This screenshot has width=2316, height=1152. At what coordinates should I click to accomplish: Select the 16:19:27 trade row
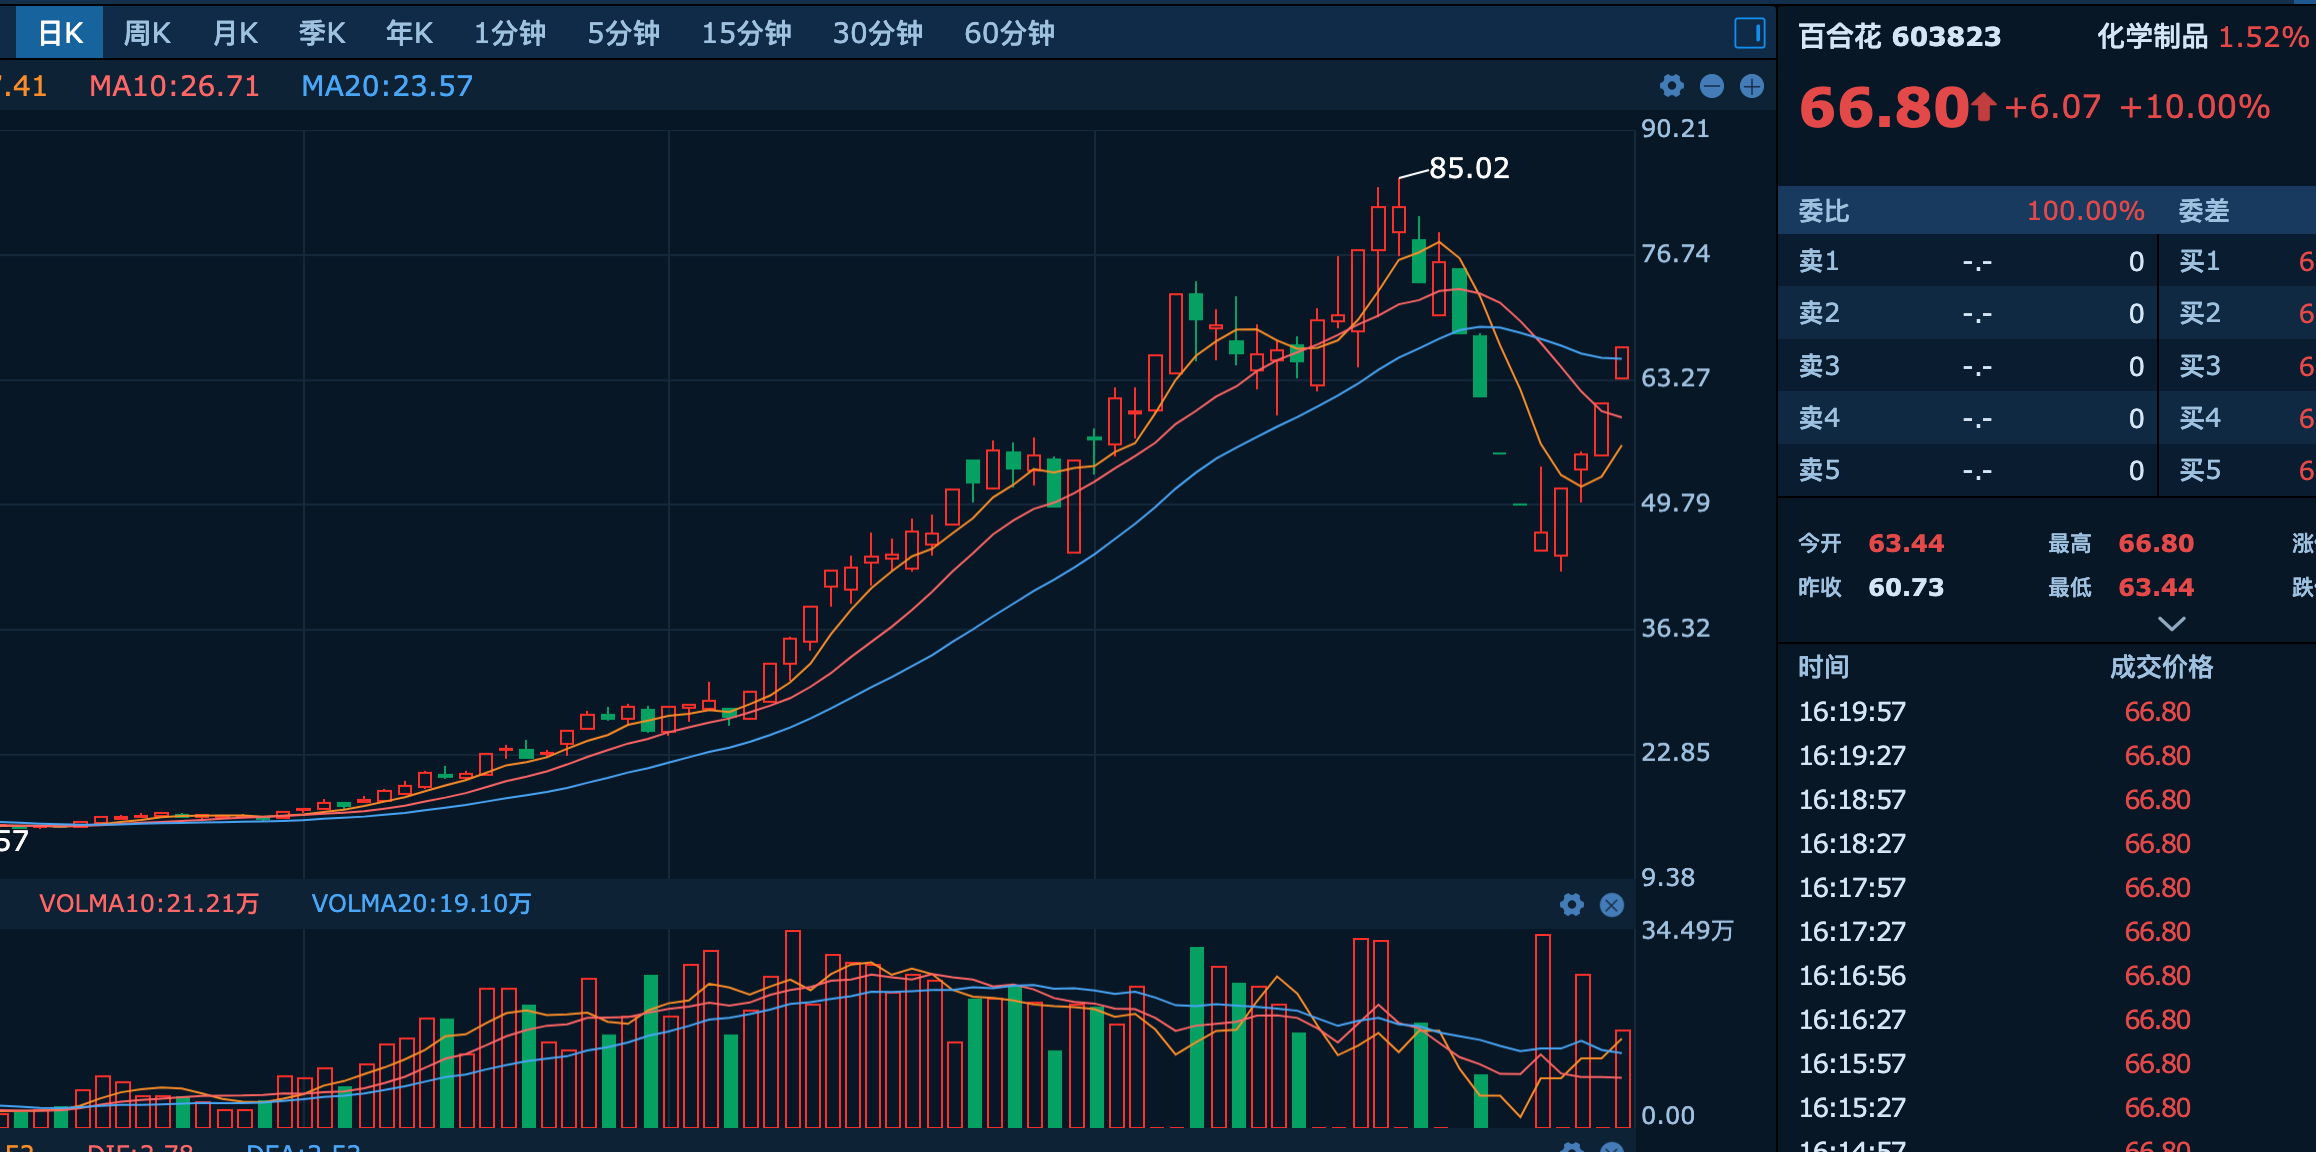(x=2047, y=756)
